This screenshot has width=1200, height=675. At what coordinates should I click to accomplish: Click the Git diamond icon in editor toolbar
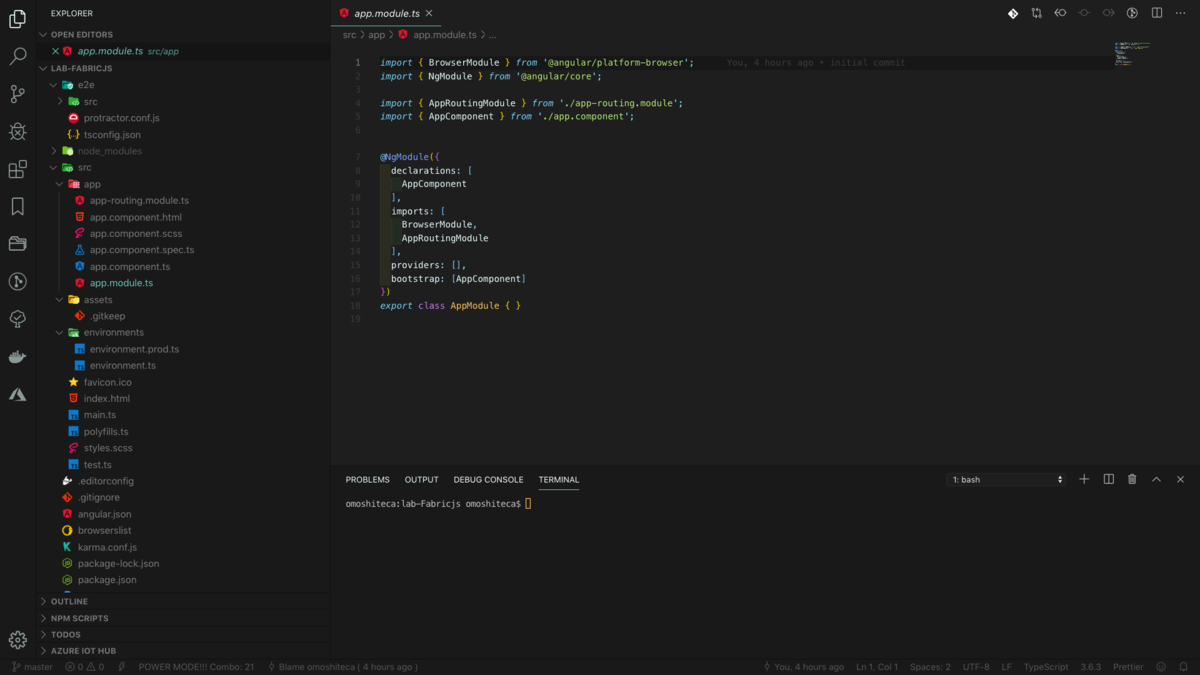[x=1013, y=13]
